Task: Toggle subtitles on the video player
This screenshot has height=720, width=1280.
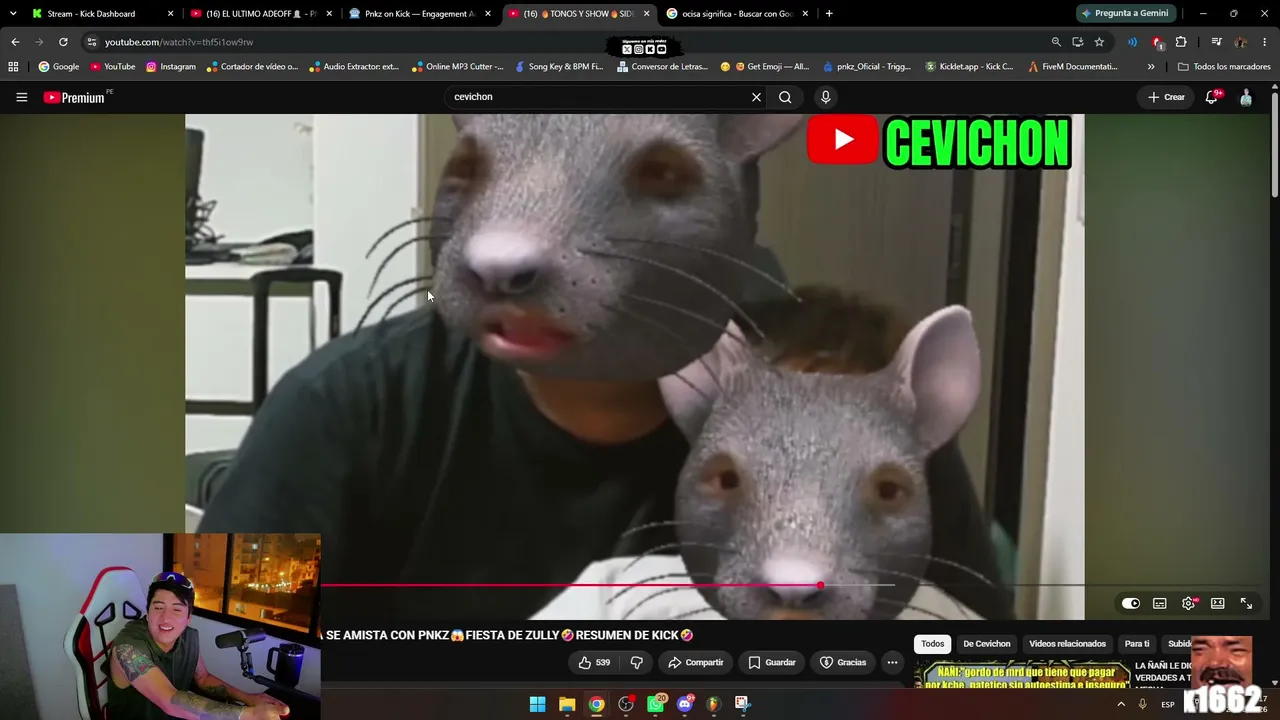Action: 1159,603
